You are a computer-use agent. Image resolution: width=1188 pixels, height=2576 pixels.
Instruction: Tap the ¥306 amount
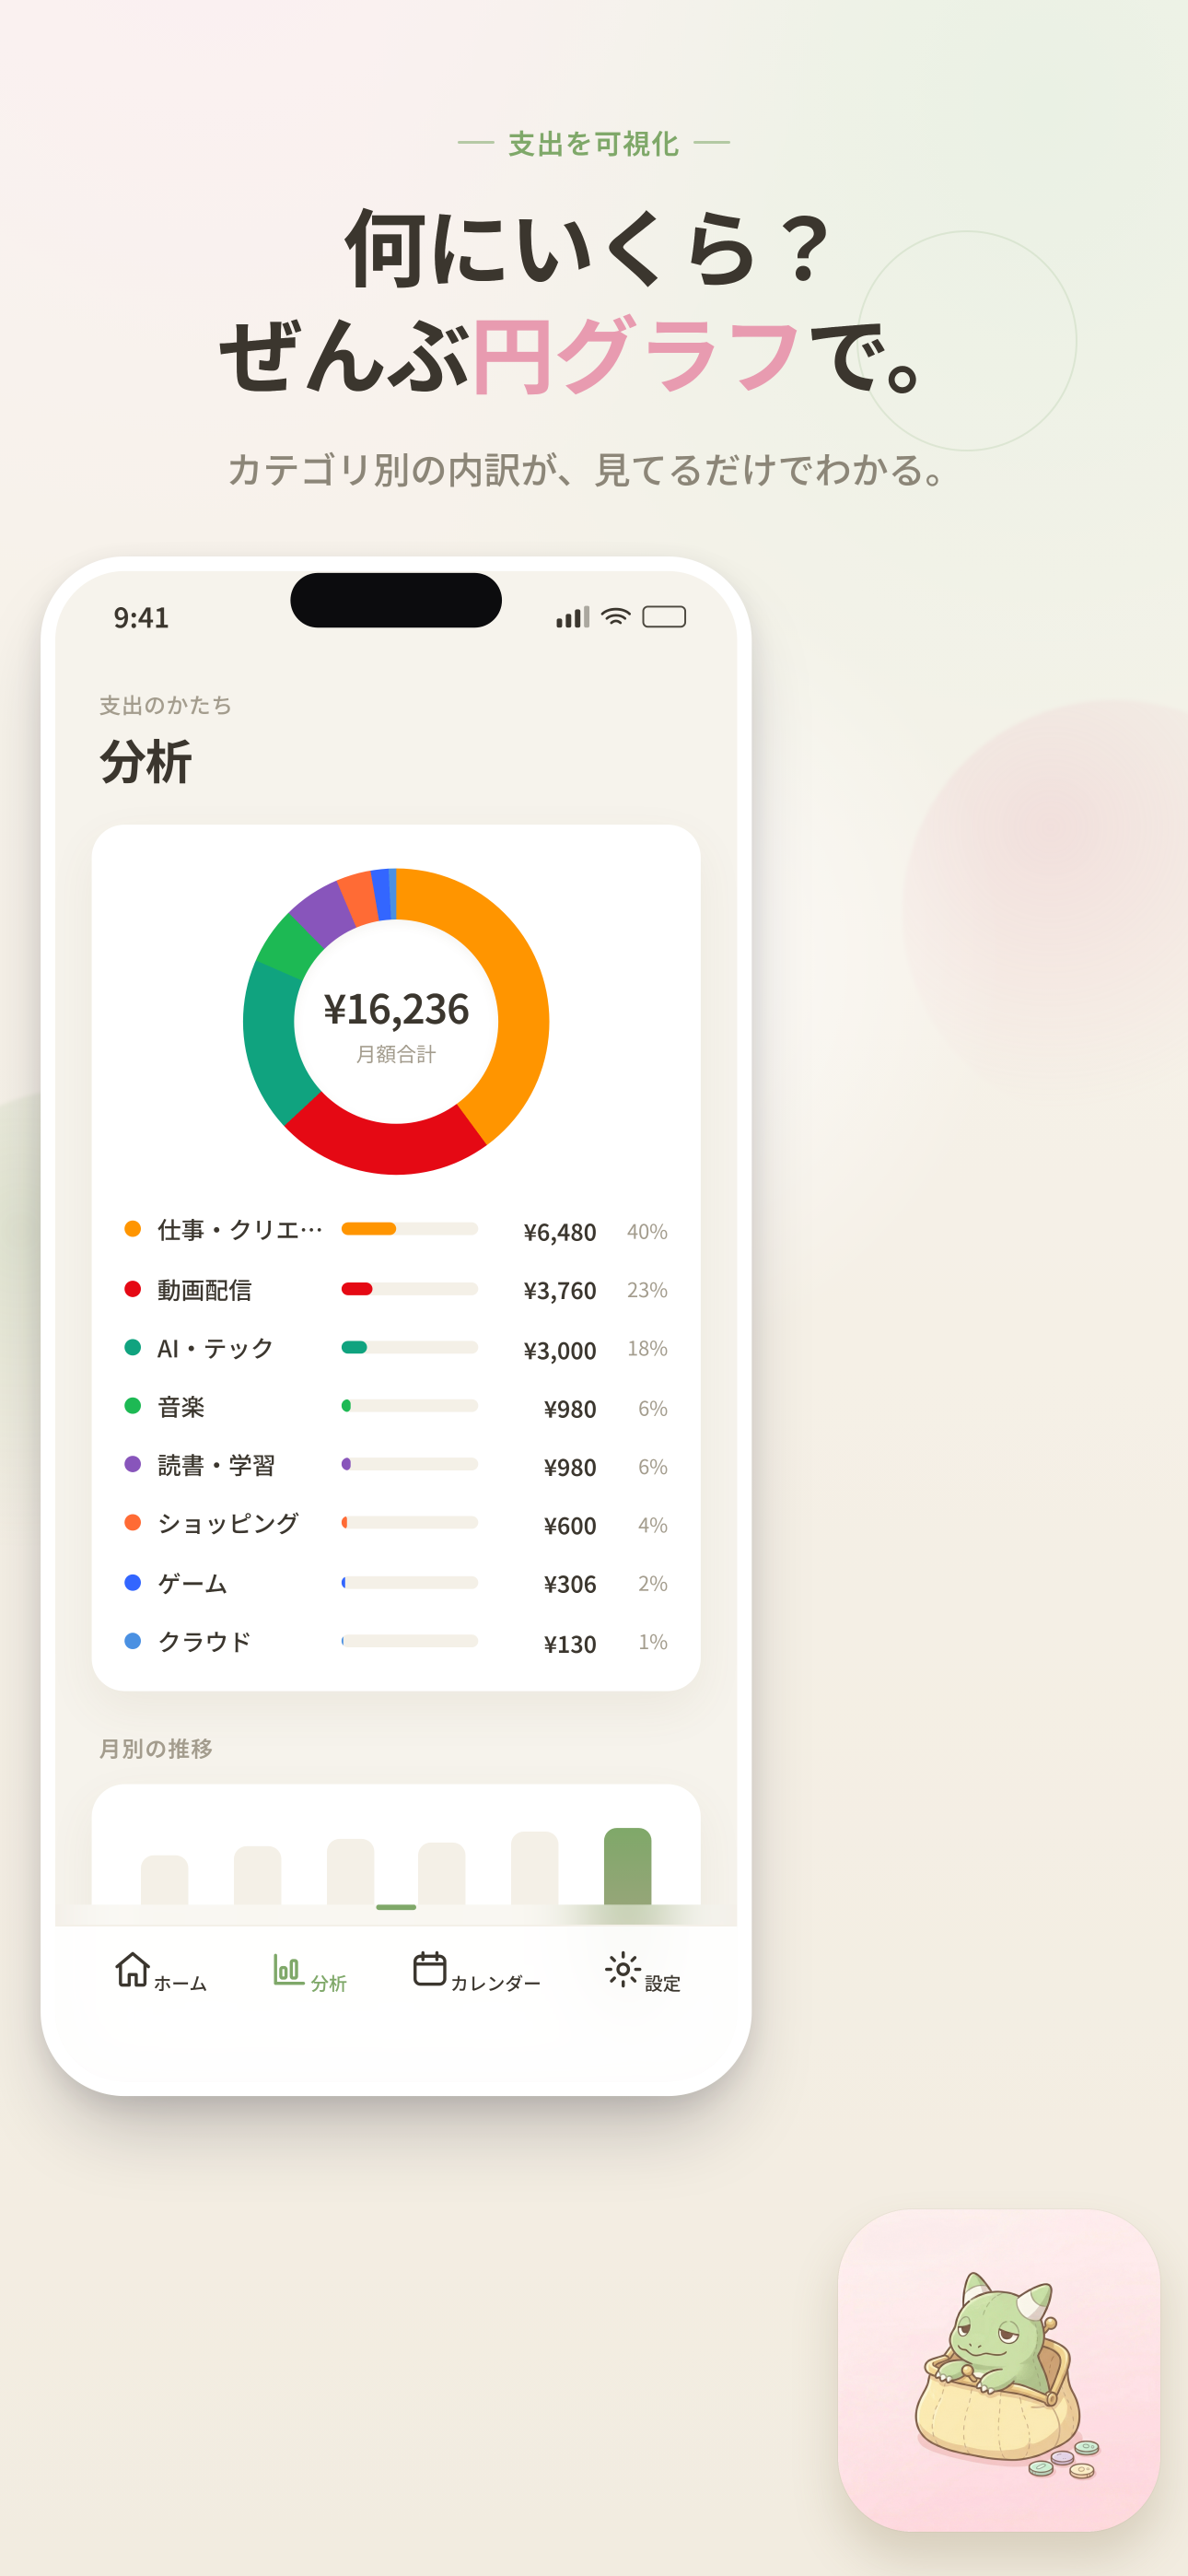click(570, 1584)
